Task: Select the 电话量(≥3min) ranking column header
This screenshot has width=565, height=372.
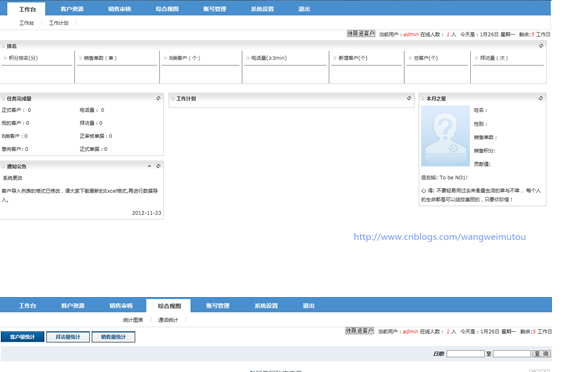Action: [x=269, y=58]
